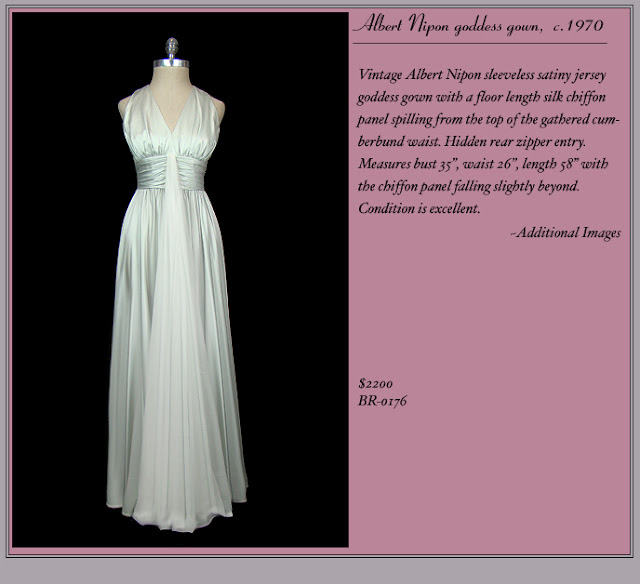
Task: Click the 'Measures bust 35"' description line
Action: (x=483, y=164)
